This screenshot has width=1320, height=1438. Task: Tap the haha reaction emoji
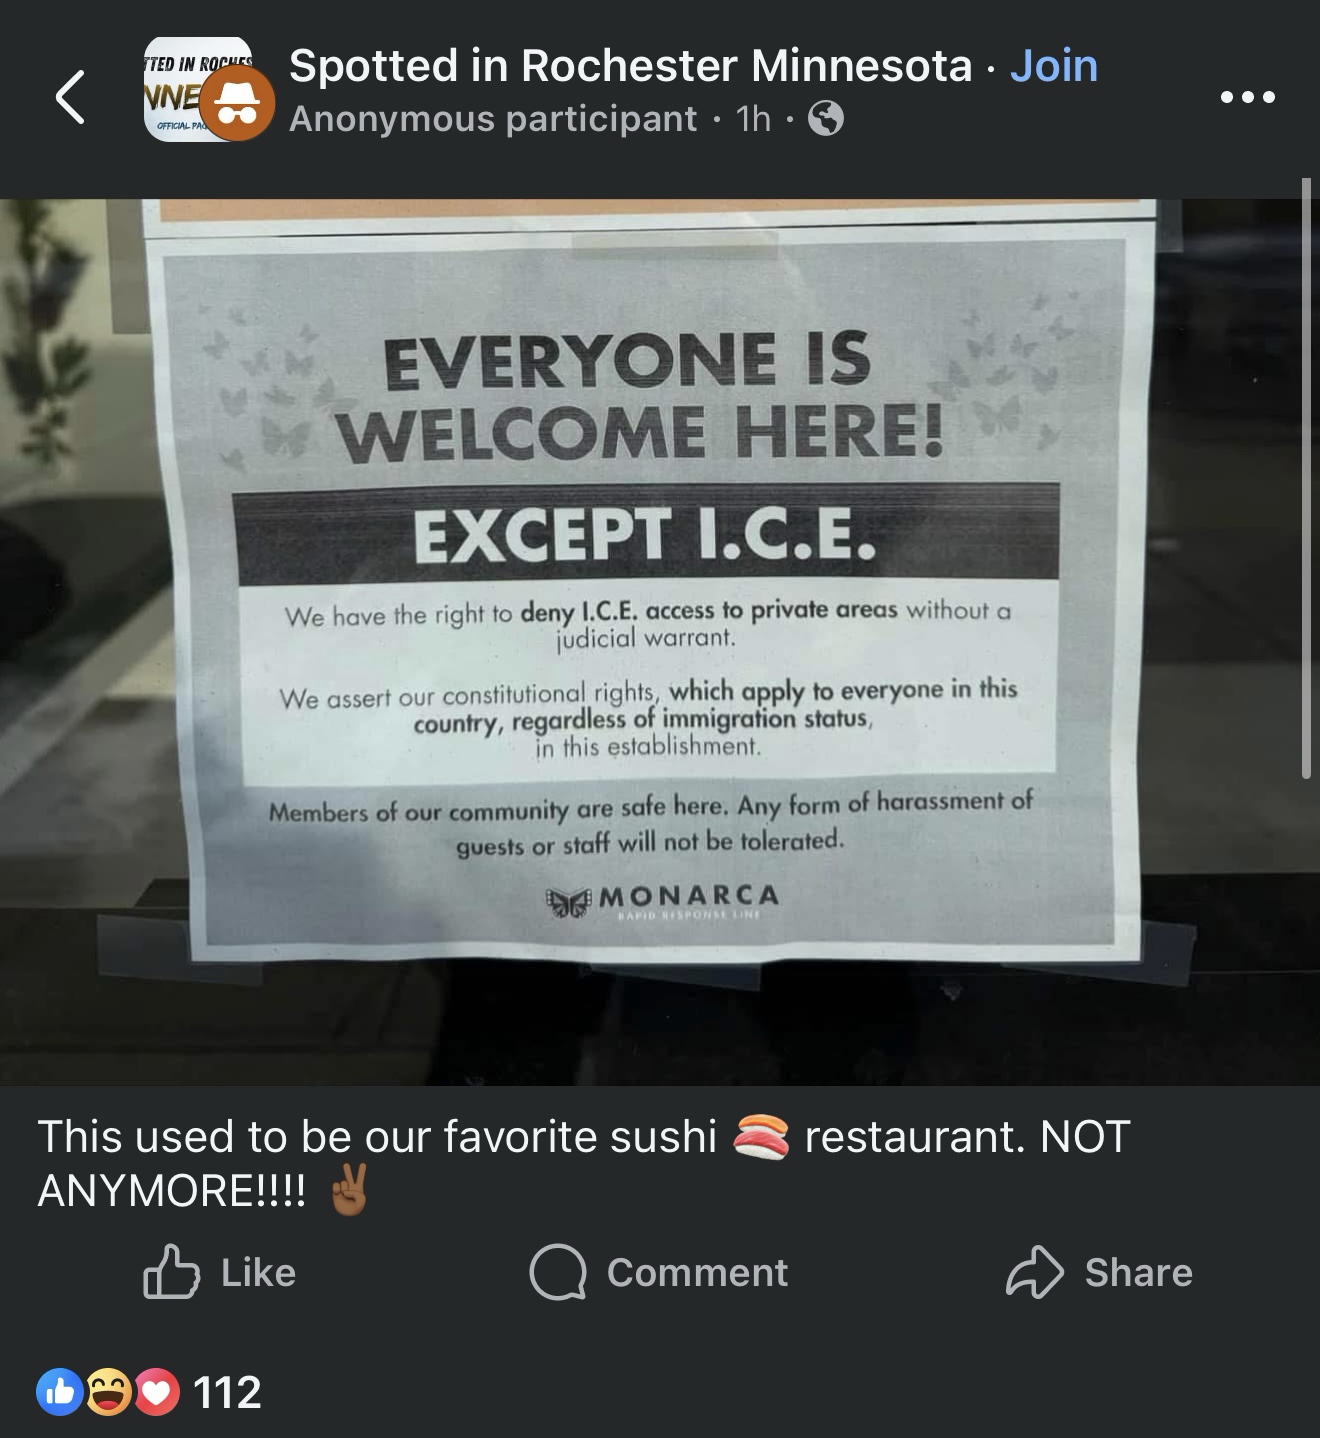pos(108,1392)
